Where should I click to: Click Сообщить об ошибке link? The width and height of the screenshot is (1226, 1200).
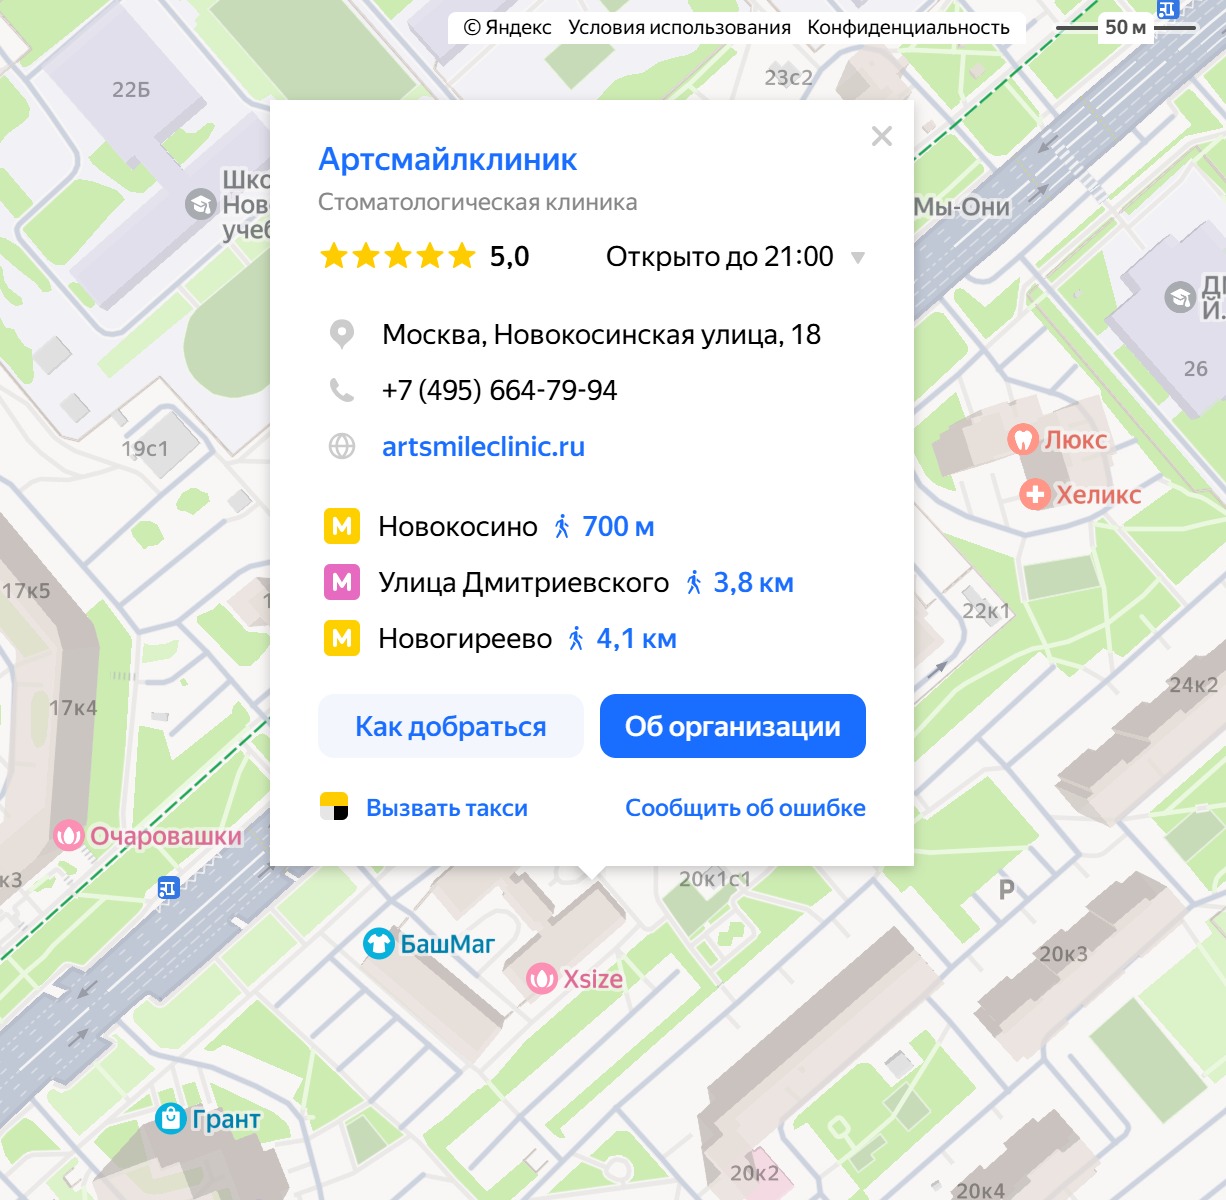(745, 808)
